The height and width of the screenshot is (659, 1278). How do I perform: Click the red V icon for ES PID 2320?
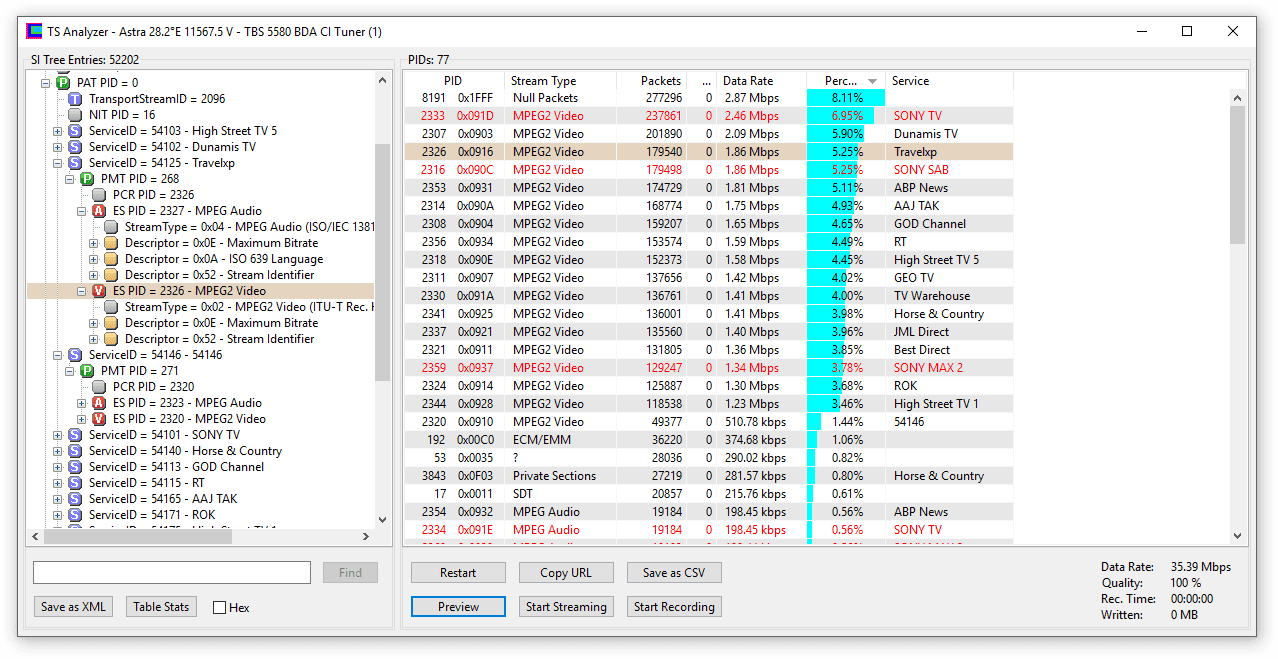(x=99, y=419)
